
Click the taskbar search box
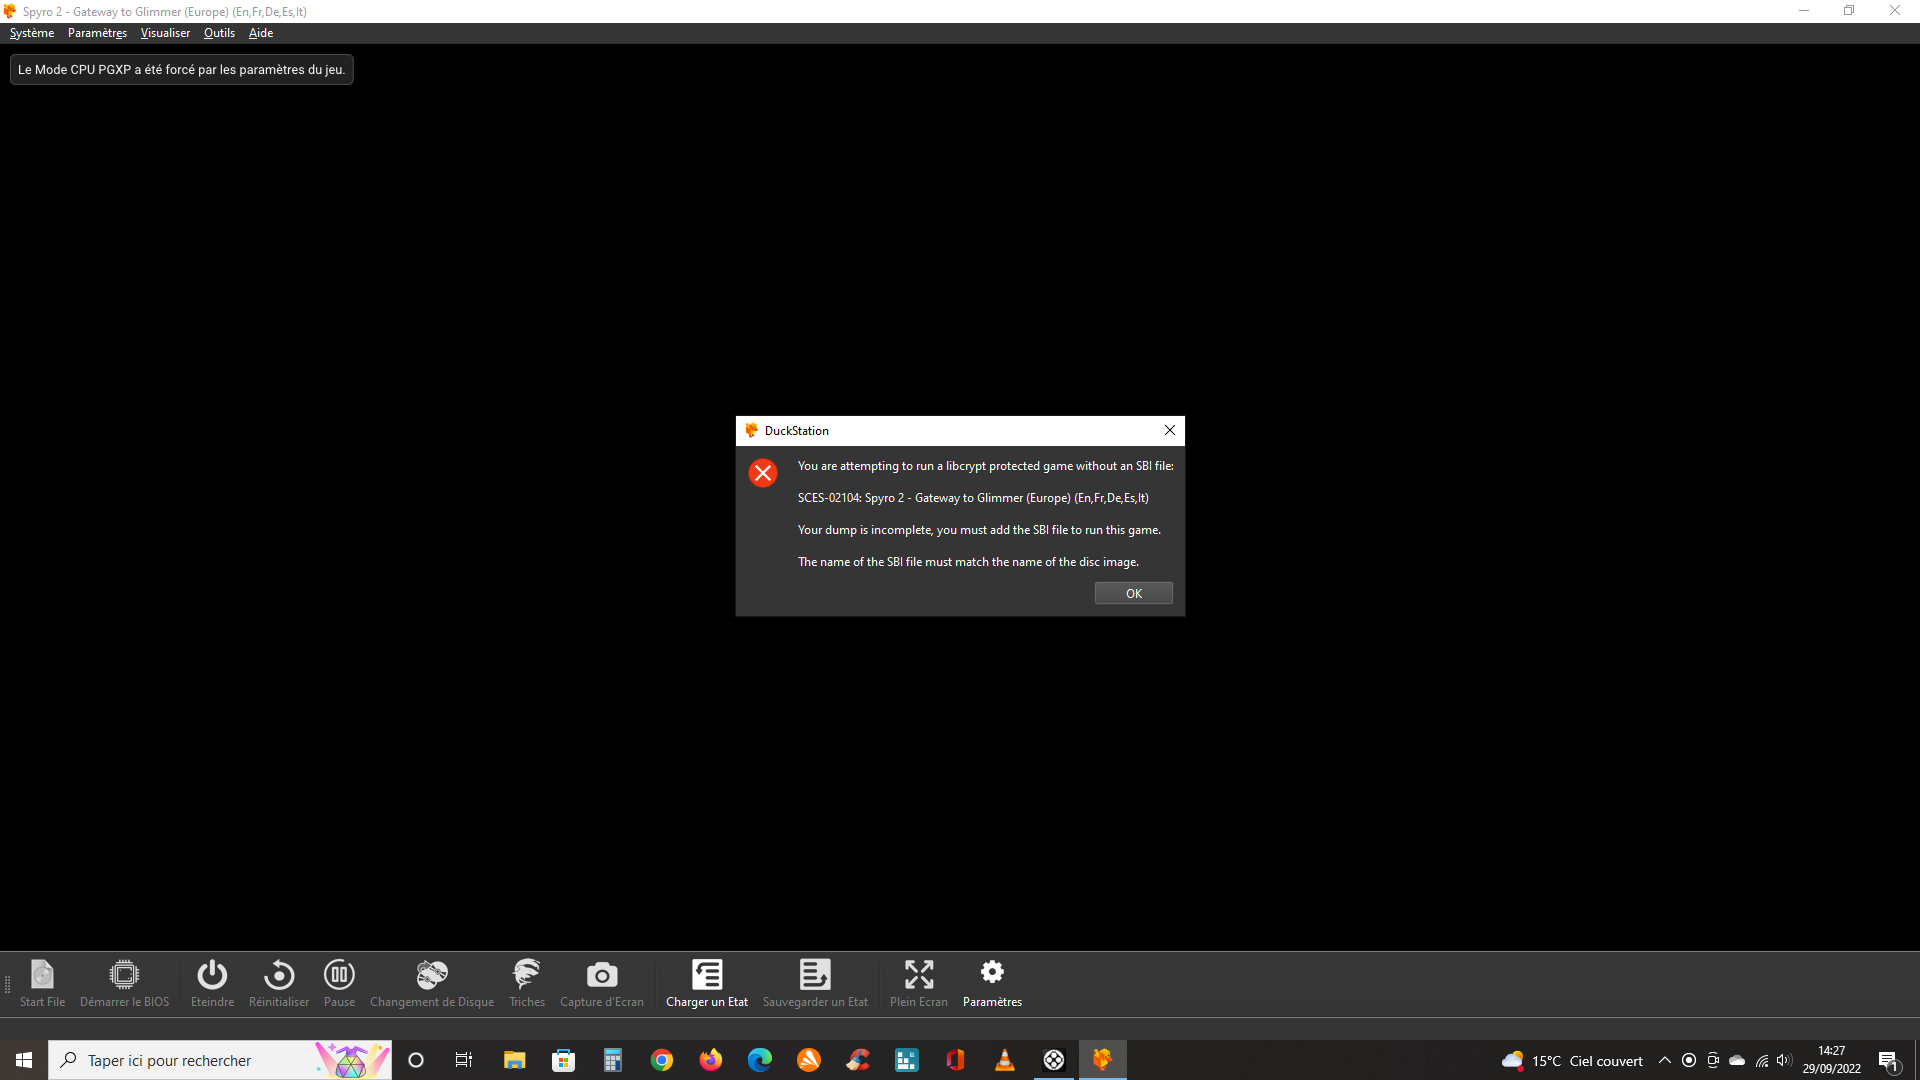point(220,1060)
